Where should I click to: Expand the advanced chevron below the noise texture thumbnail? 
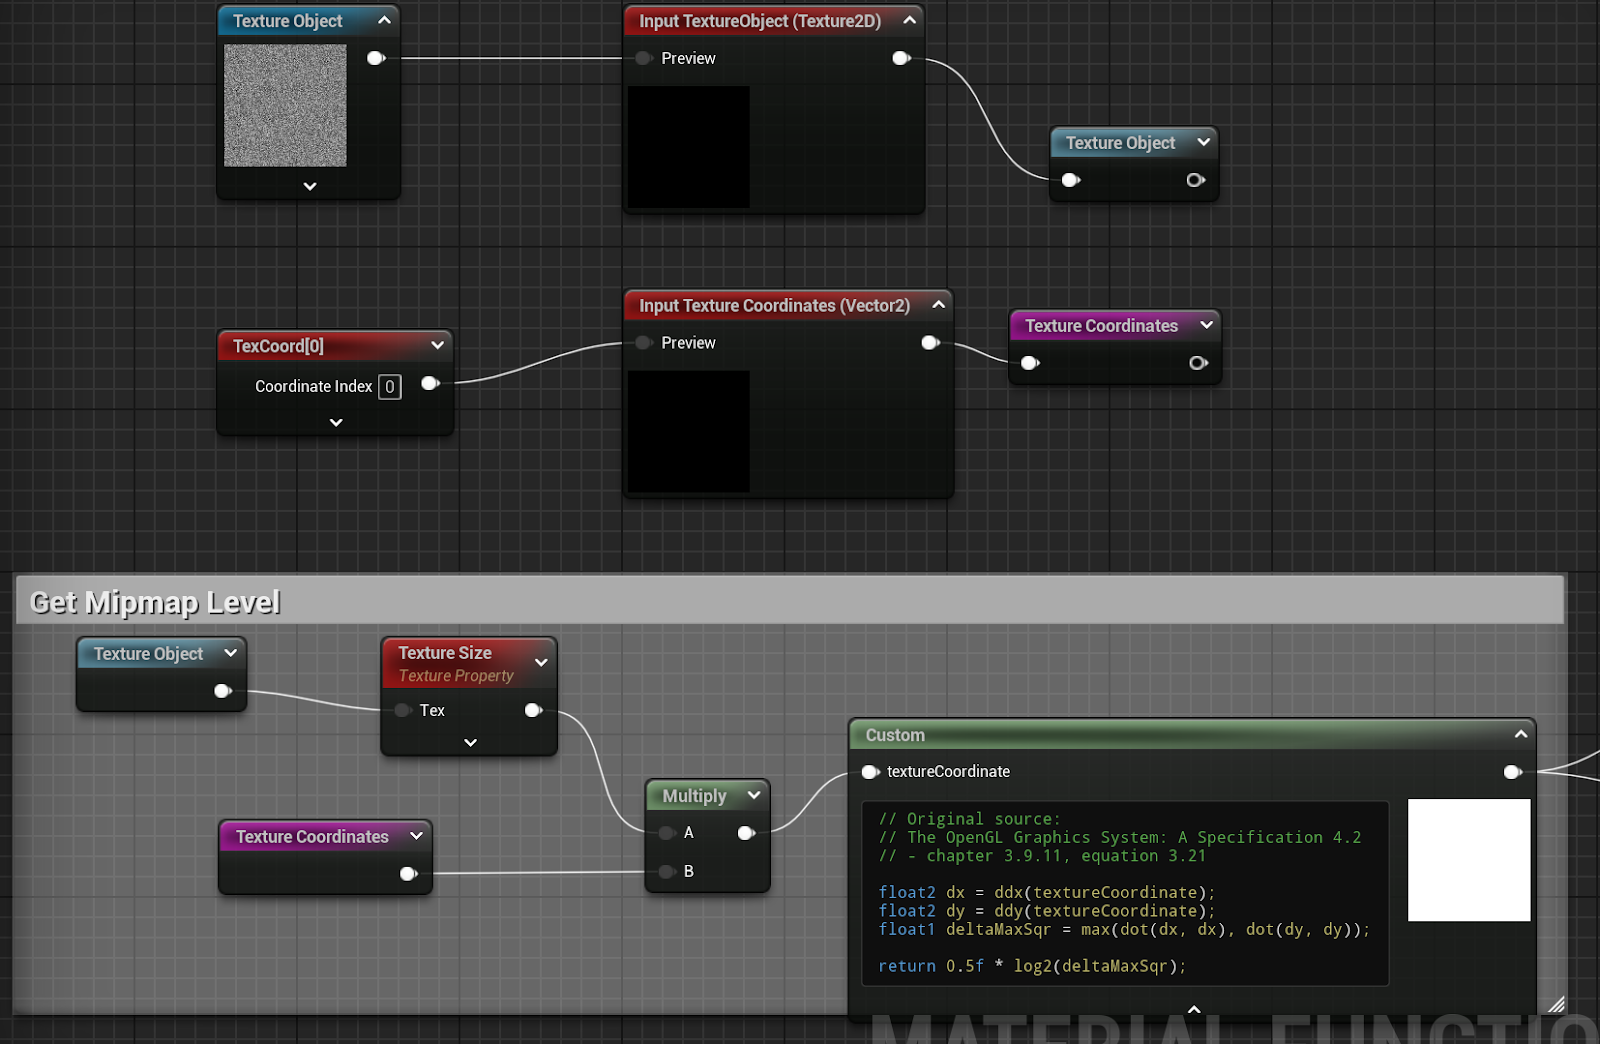click(310, 186)
